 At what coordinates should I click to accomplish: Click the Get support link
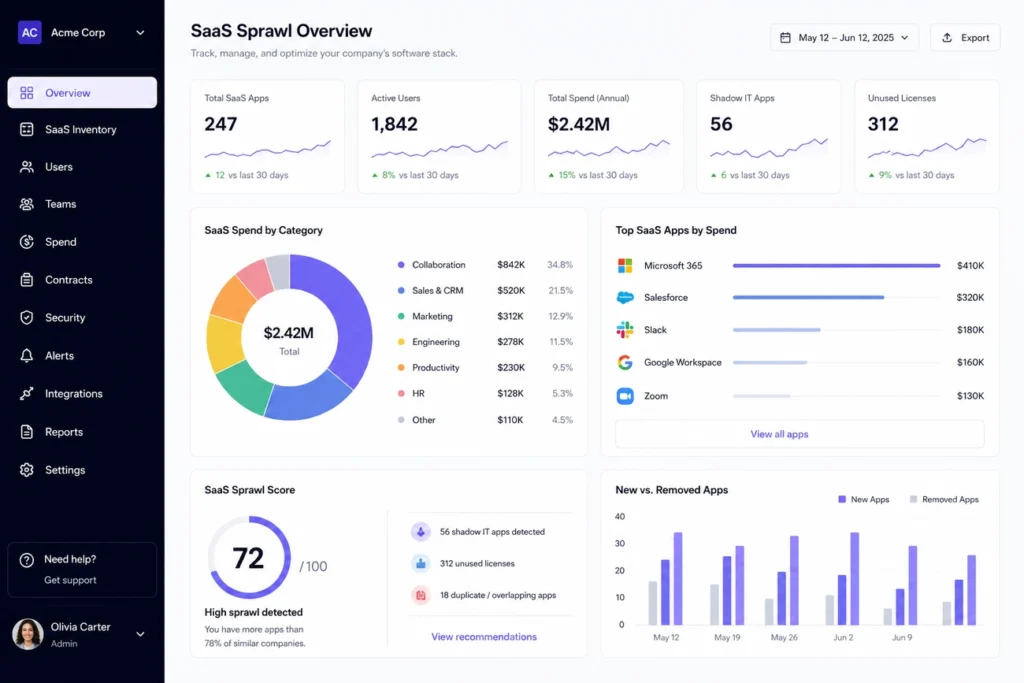click(70, 580)
